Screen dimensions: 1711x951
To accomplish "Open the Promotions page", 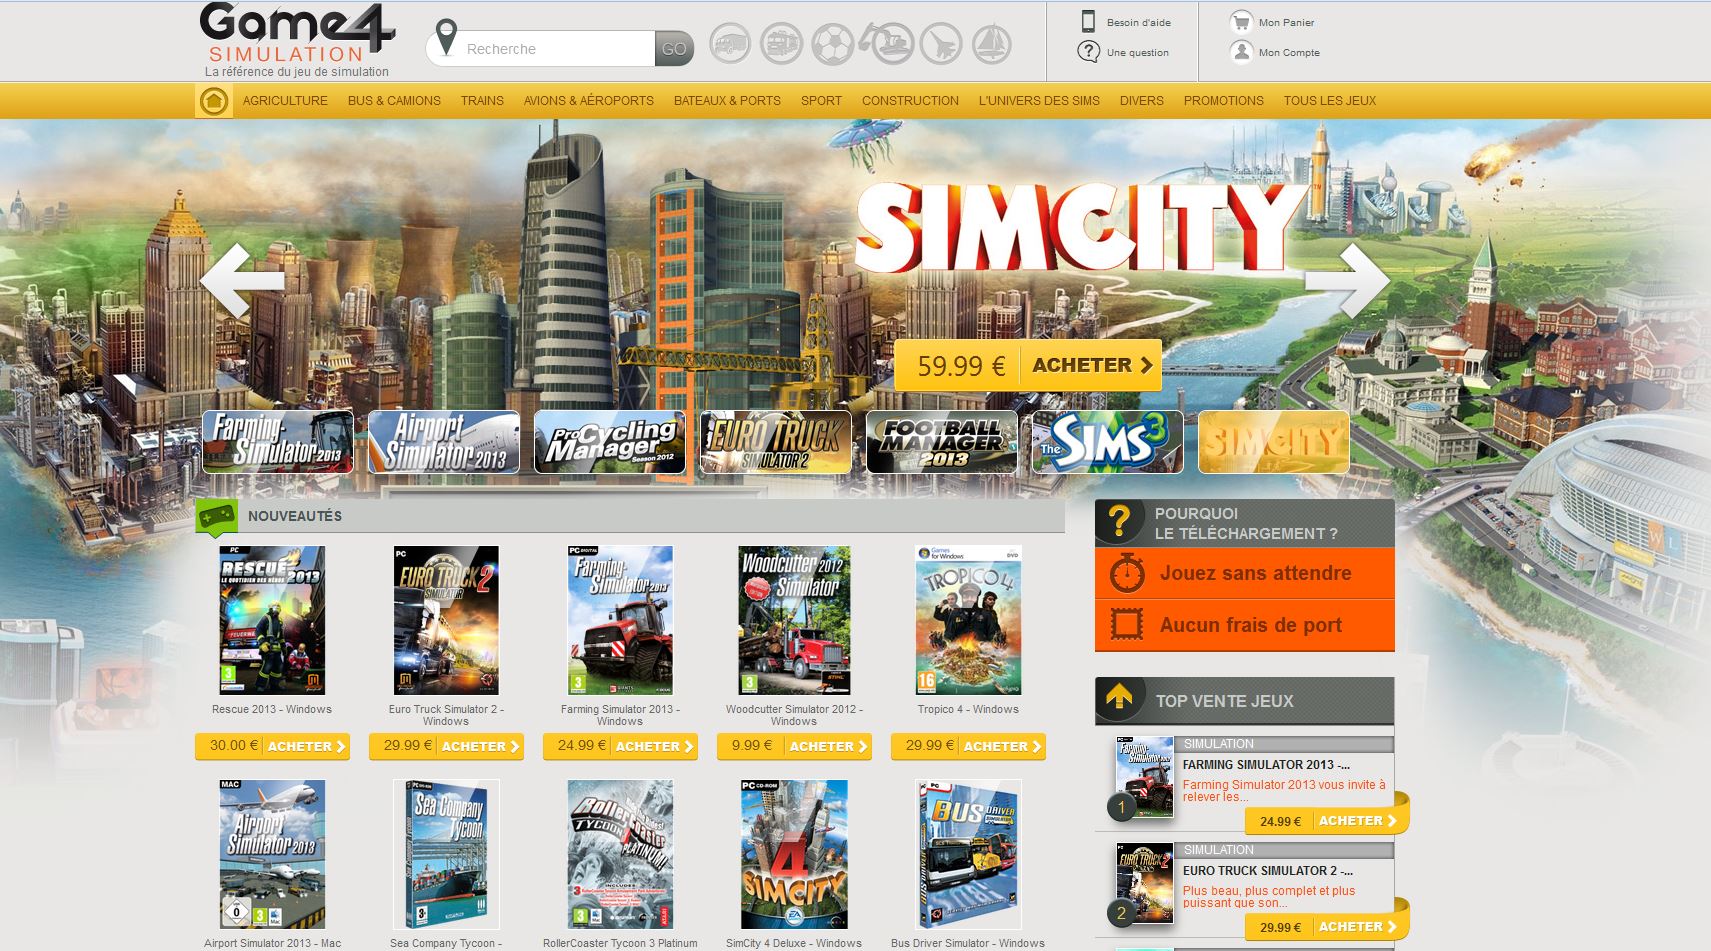I will [1223, 101].
